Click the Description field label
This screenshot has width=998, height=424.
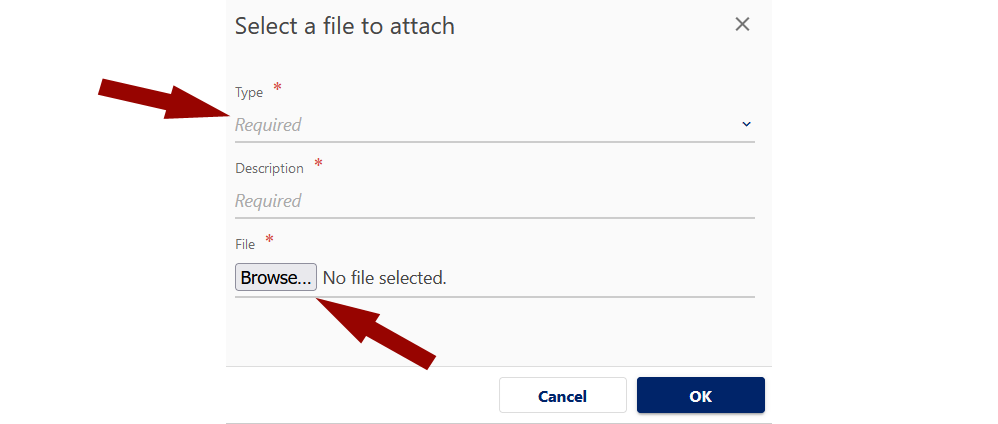coord(269,169)
